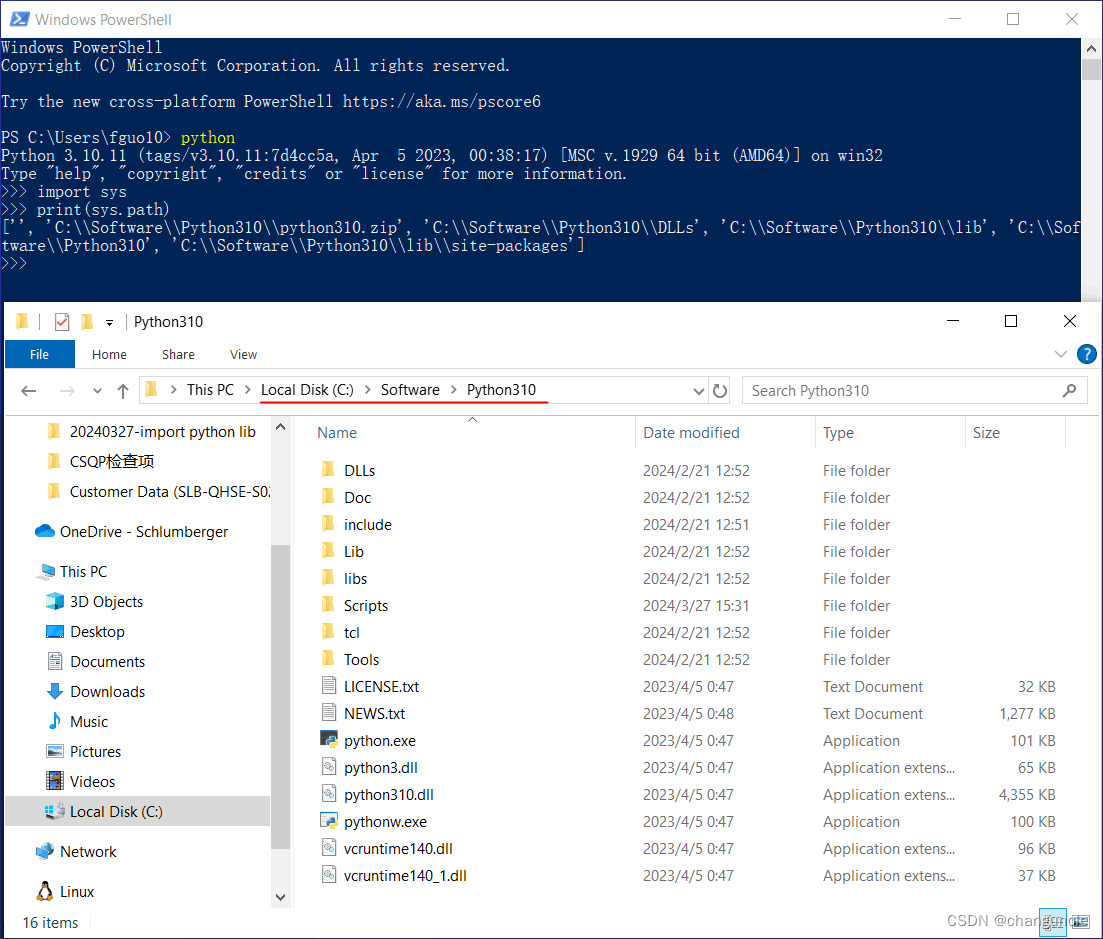Go forward with the forward arrow
1103x939 pixels.
pos(67,390)
